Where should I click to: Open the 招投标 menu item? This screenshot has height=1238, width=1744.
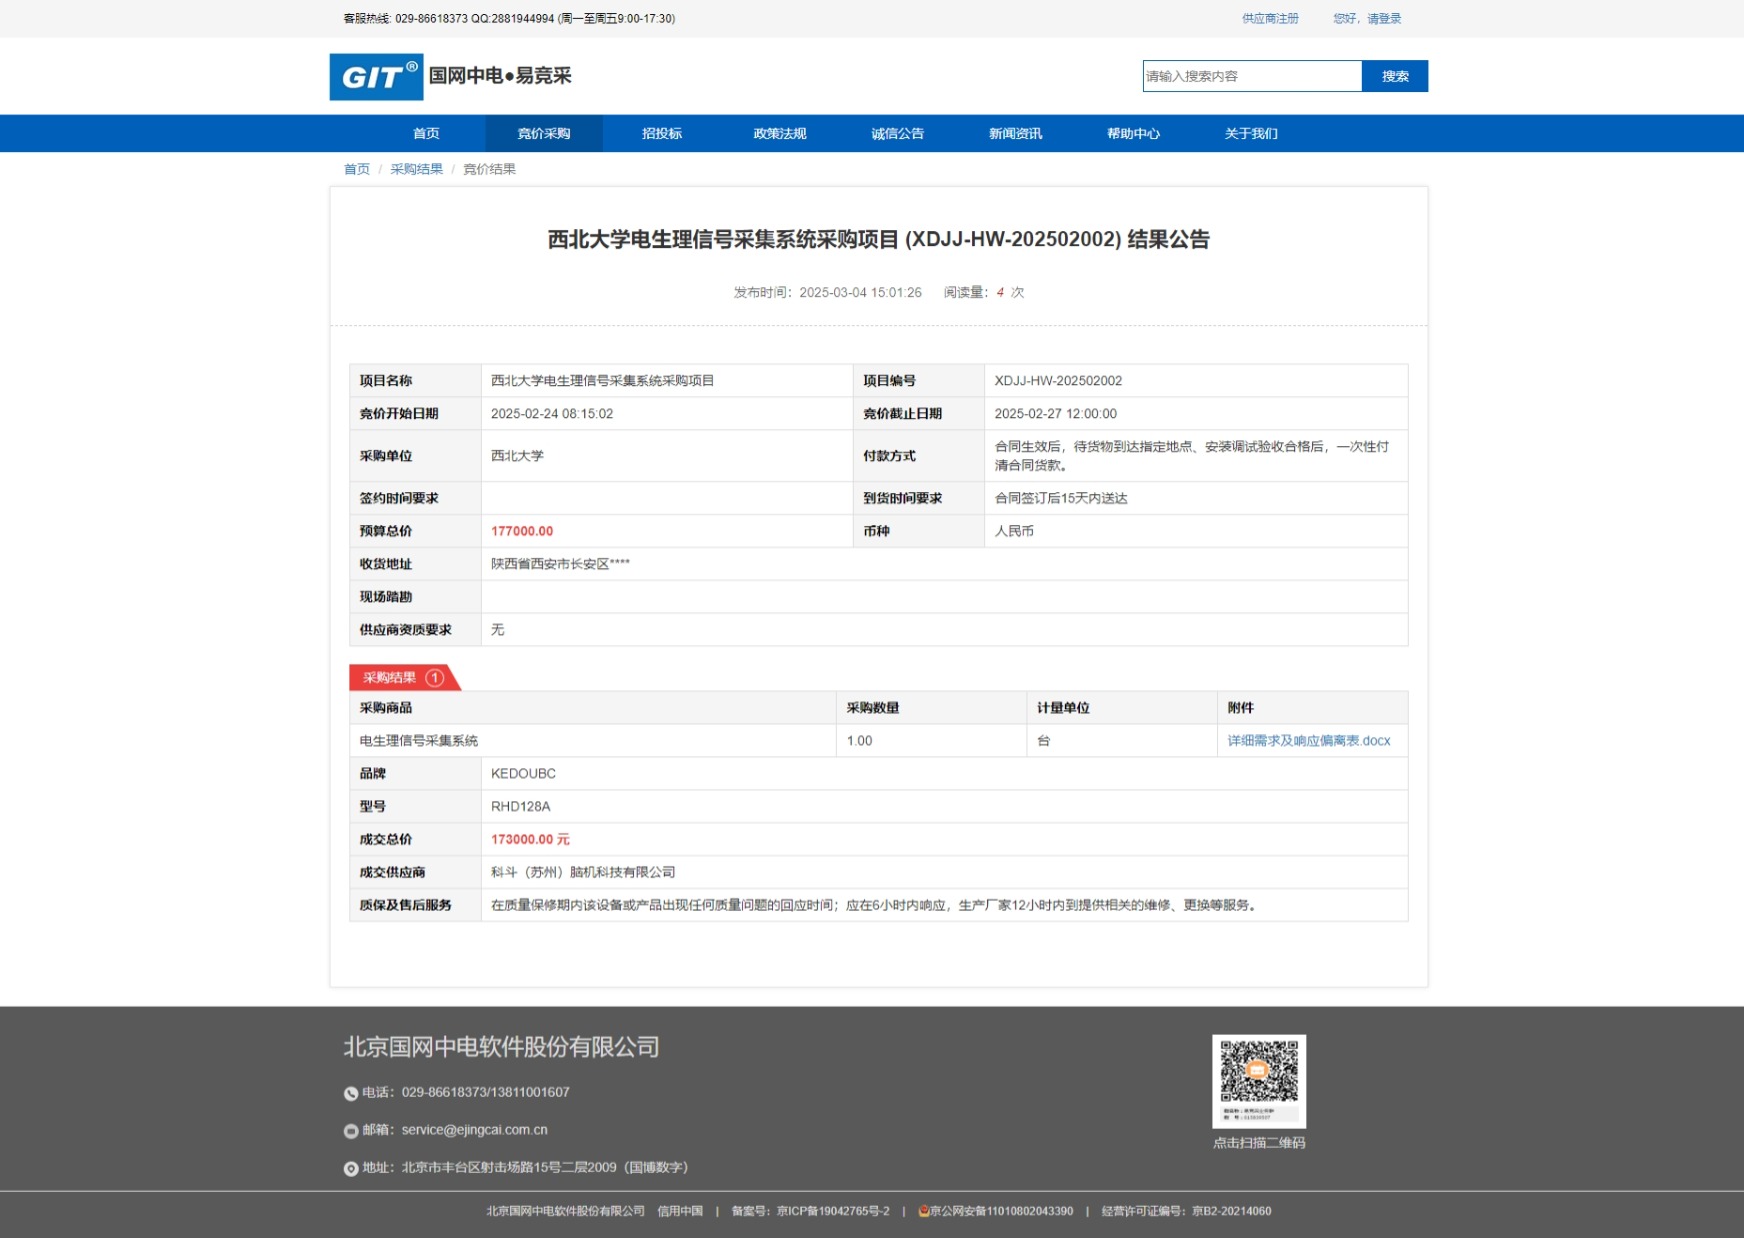(661, 134)
